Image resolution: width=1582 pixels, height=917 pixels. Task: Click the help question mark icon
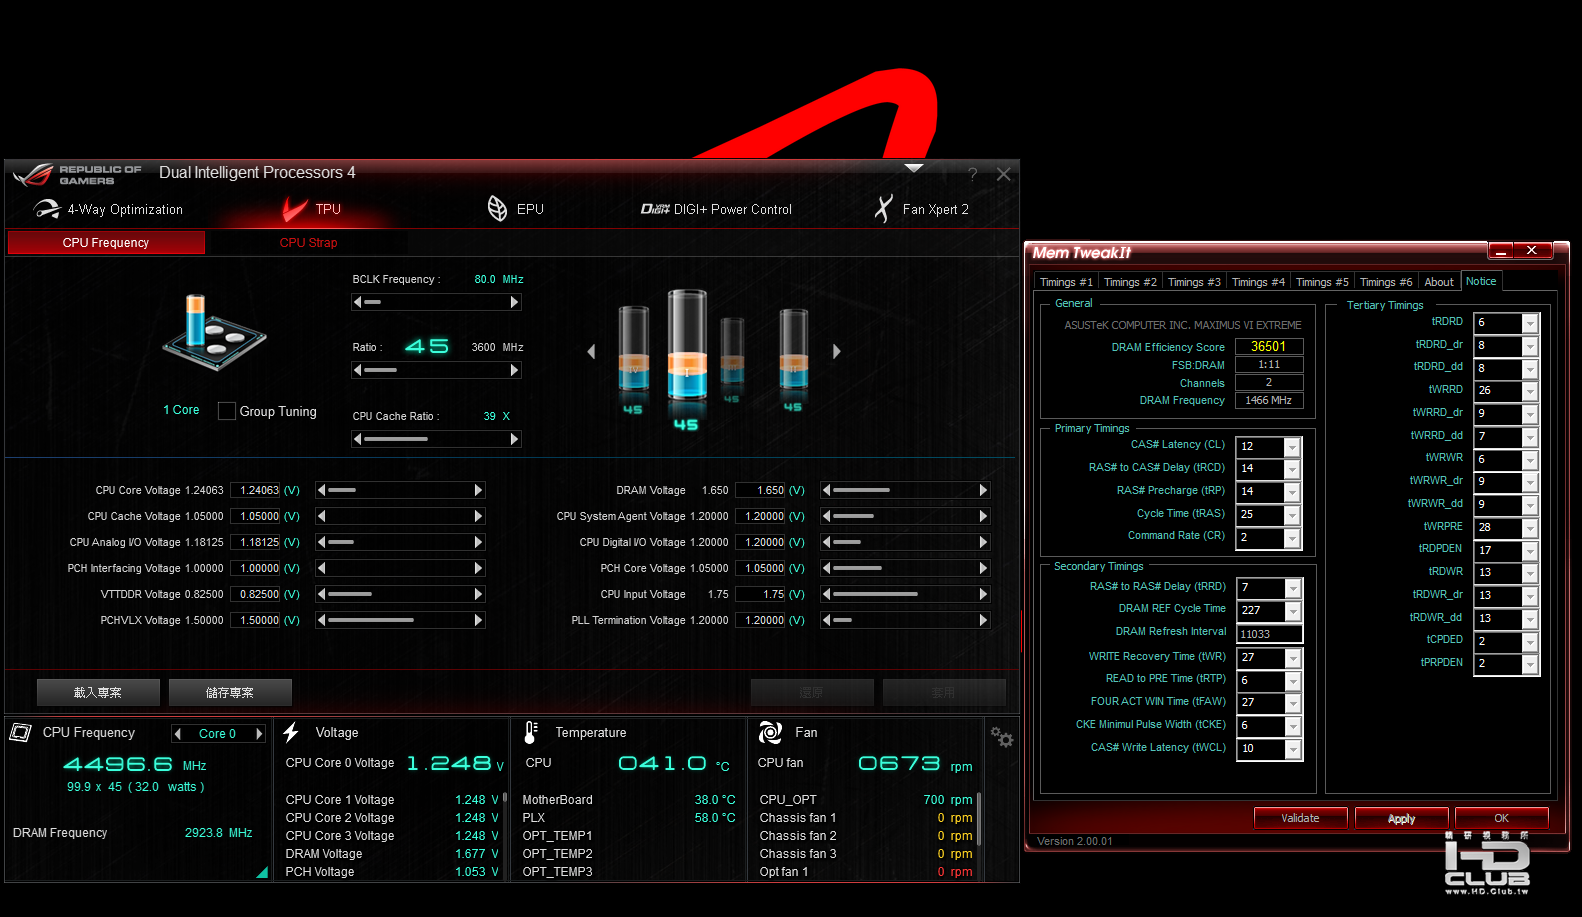(972, 175)
